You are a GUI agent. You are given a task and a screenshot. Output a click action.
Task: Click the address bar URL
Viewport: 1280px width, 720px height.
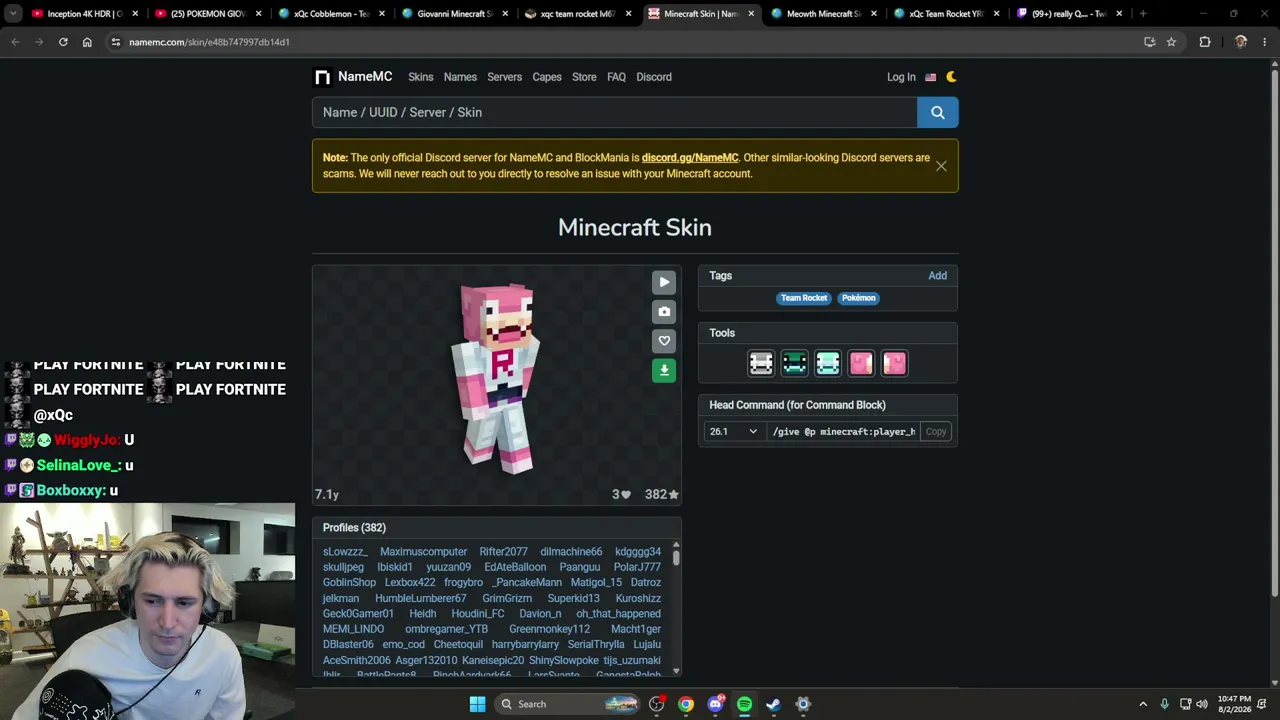209,42
